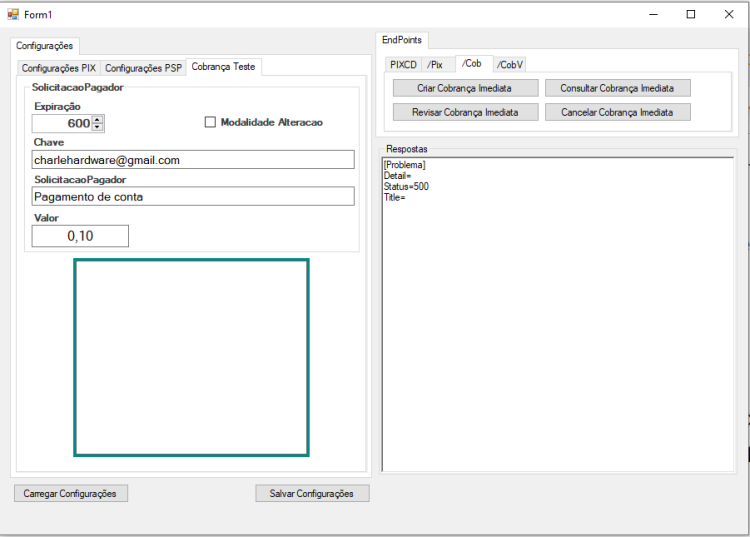Click Carregar Configurações button

[x=71, y=493]
